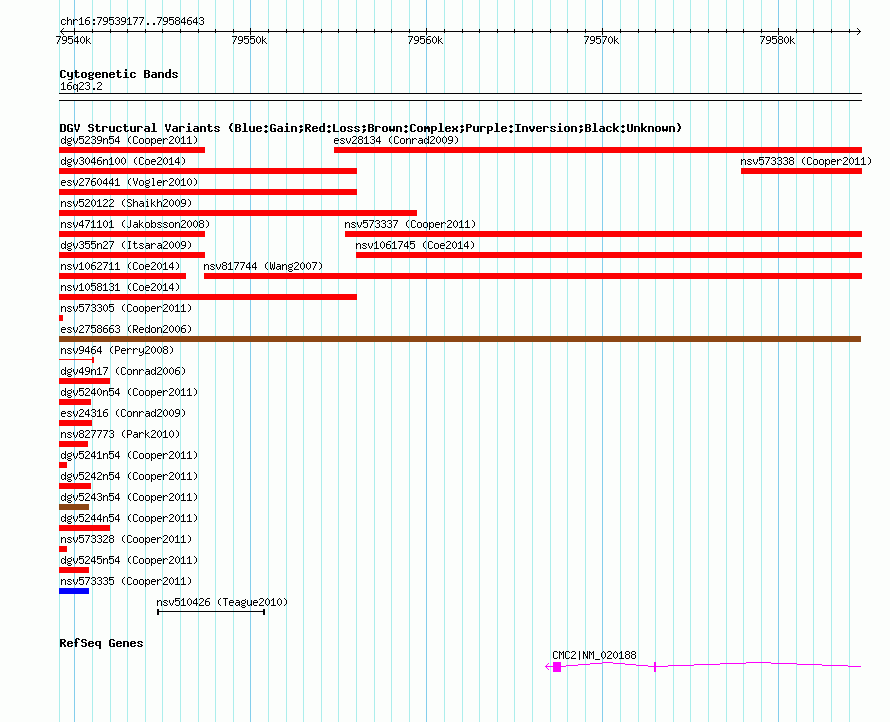The width and height of the screenshot is (890, 722).
Task: Open the dgv3046n100 (Coe2014) variant
Action: [x=123, y=161]
